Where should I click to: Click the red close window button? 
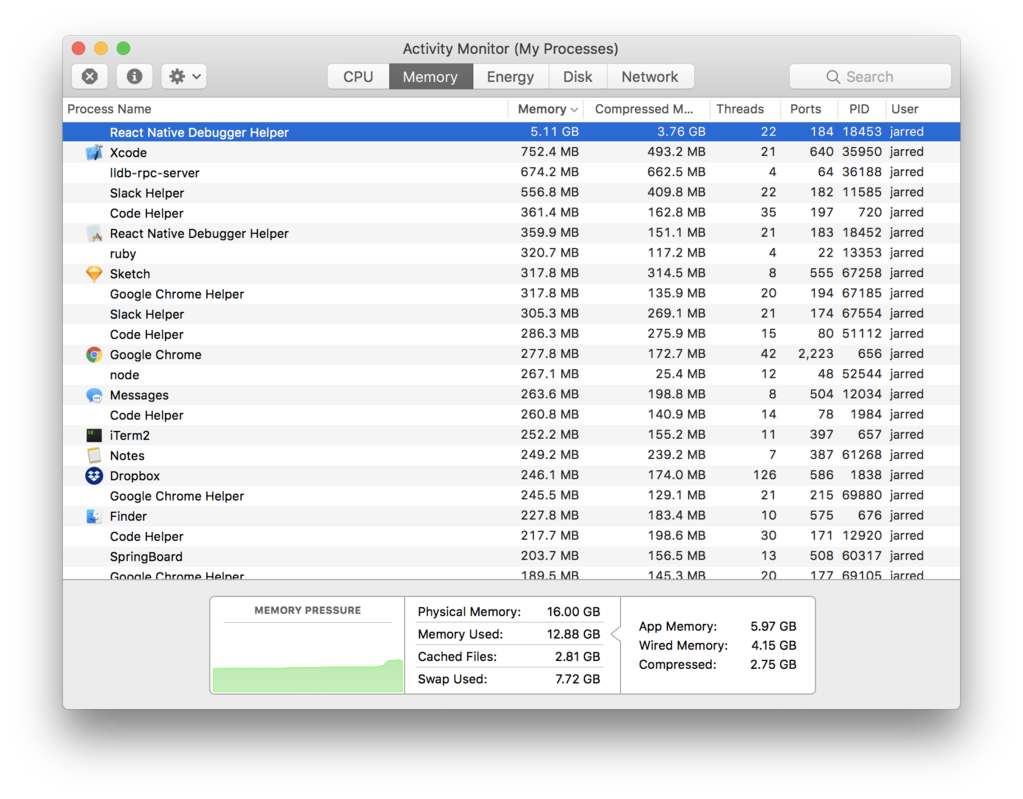click(79, 48)
